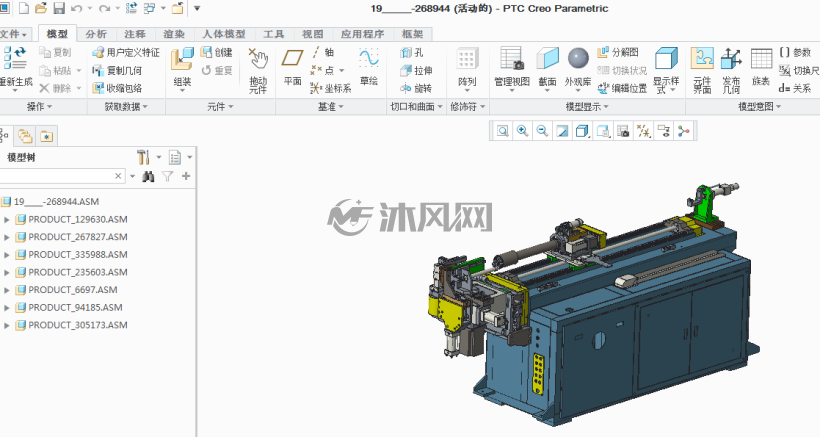
Task: Click Edit Position (编辑位置)
Action: pyautogui.click(x=622, y=88)
